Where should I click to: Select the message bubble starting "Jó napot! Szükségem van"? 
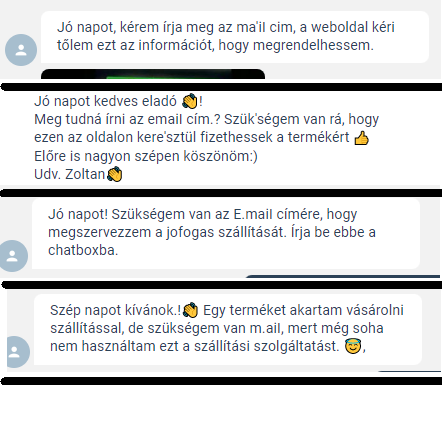pos(226,233)
